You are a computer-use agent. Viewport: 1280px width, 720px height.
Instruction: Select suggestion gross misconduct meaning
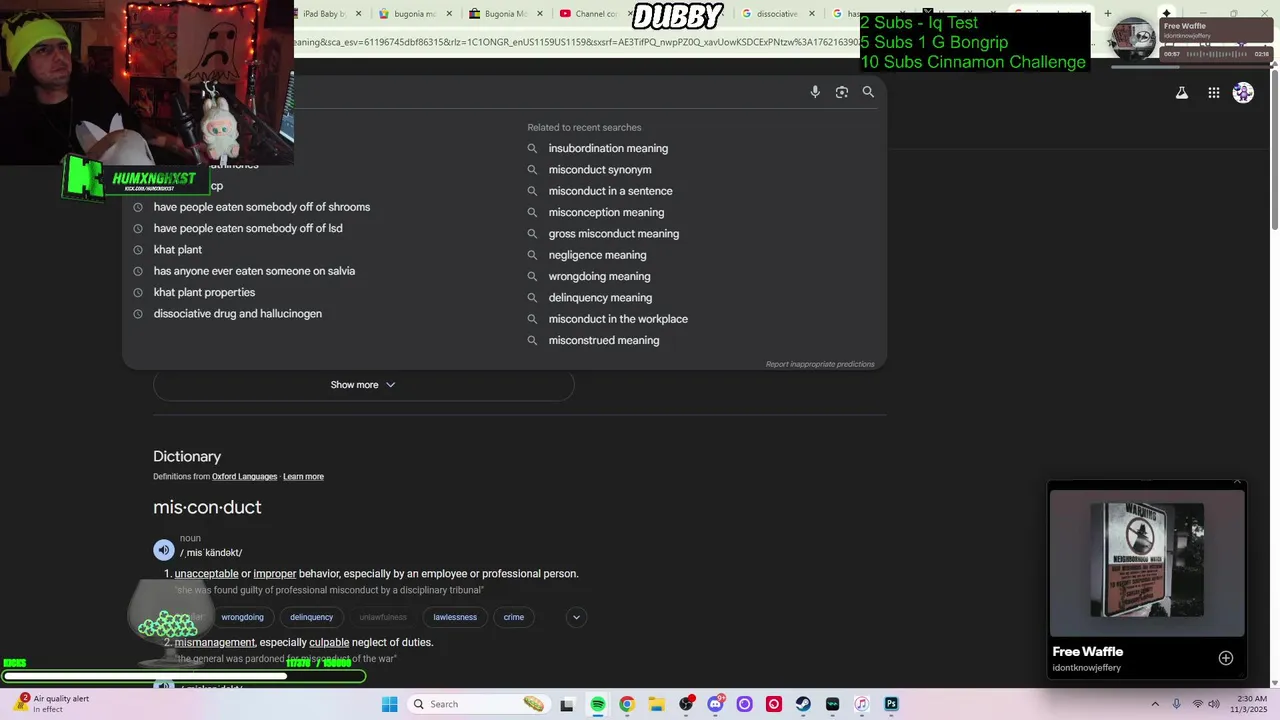tap(613, 234)
